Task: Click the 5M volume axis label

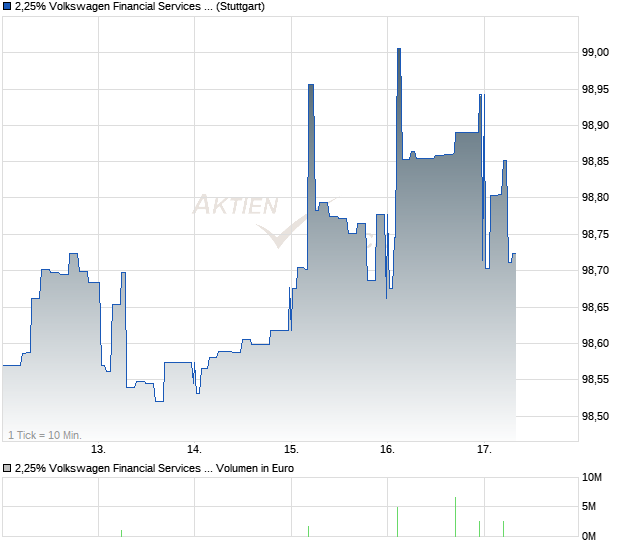Action: coord(593,507)
